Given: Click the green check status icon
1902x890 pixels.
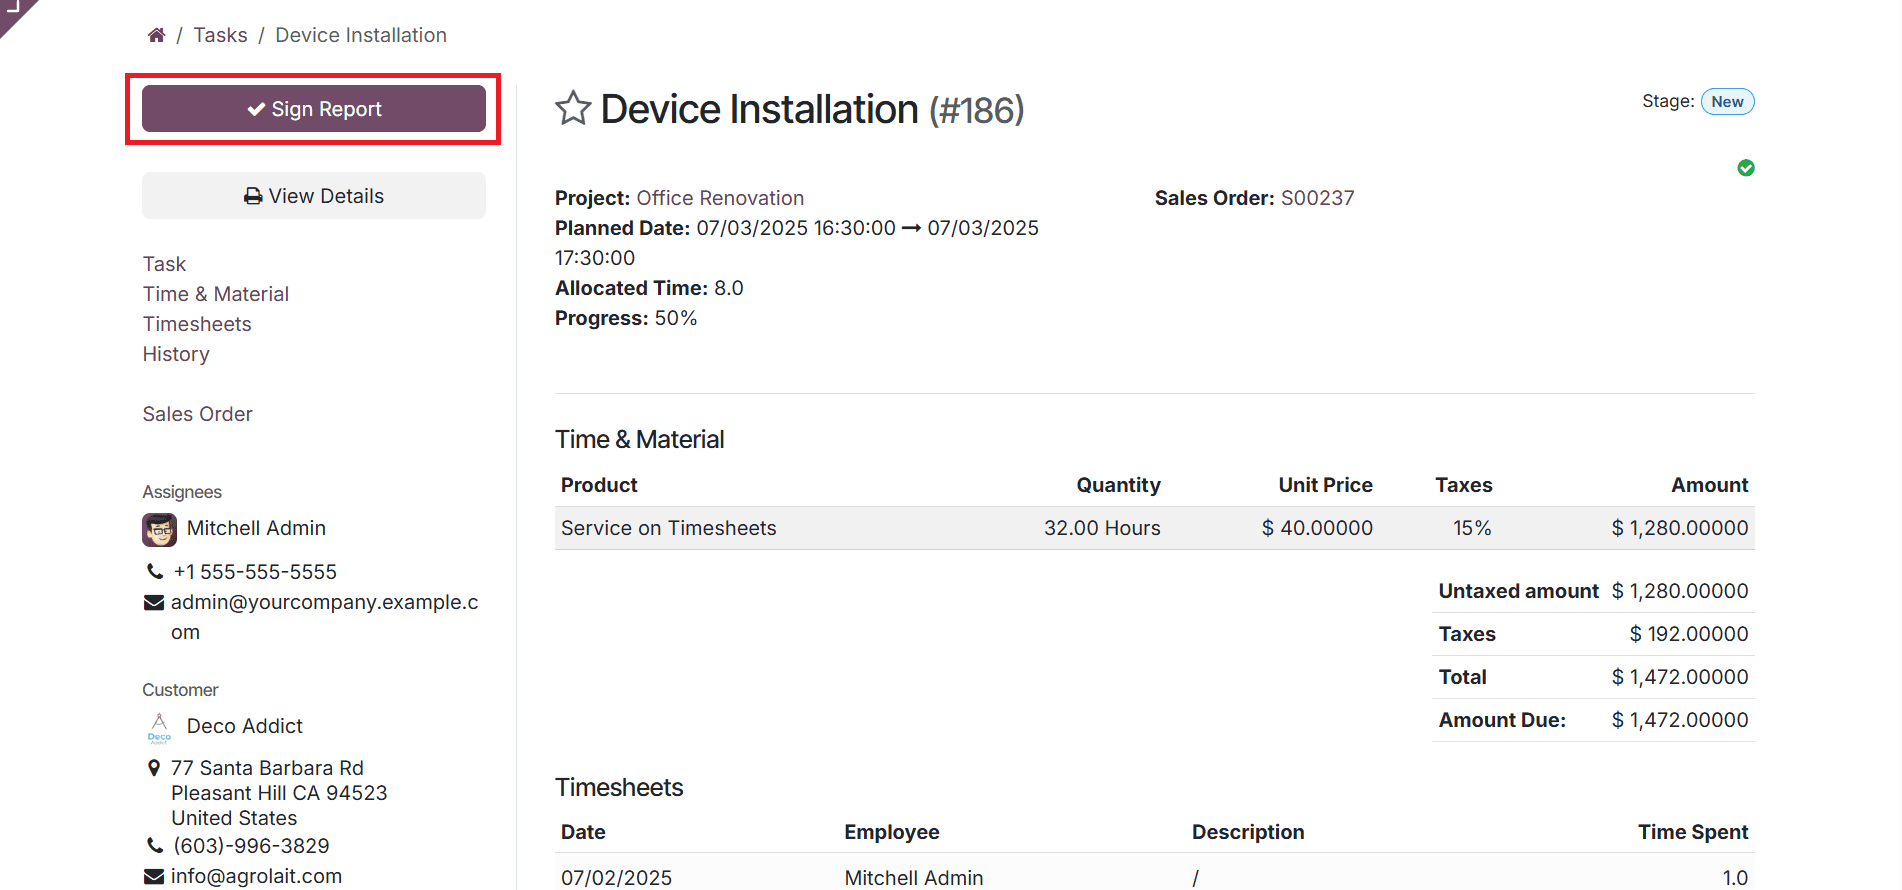Looking at the screenshot, I should tap(1746, 168).
